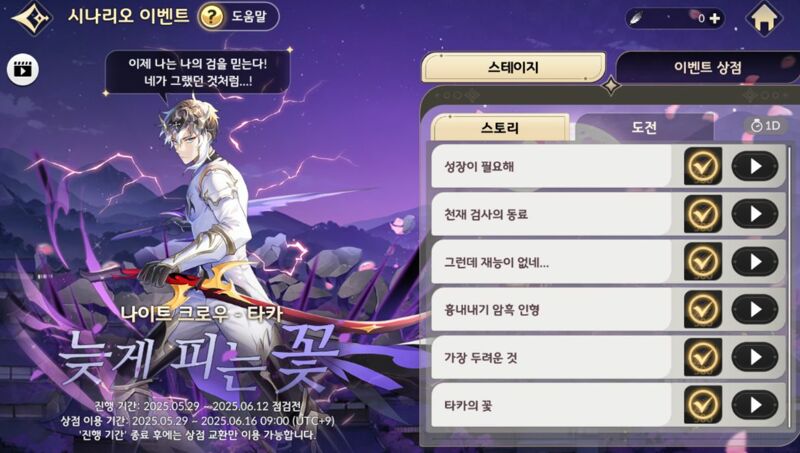Switch to the 도전 tab
Image resolution: width=800 pixels, height=453 pixels.
(644, 127)
